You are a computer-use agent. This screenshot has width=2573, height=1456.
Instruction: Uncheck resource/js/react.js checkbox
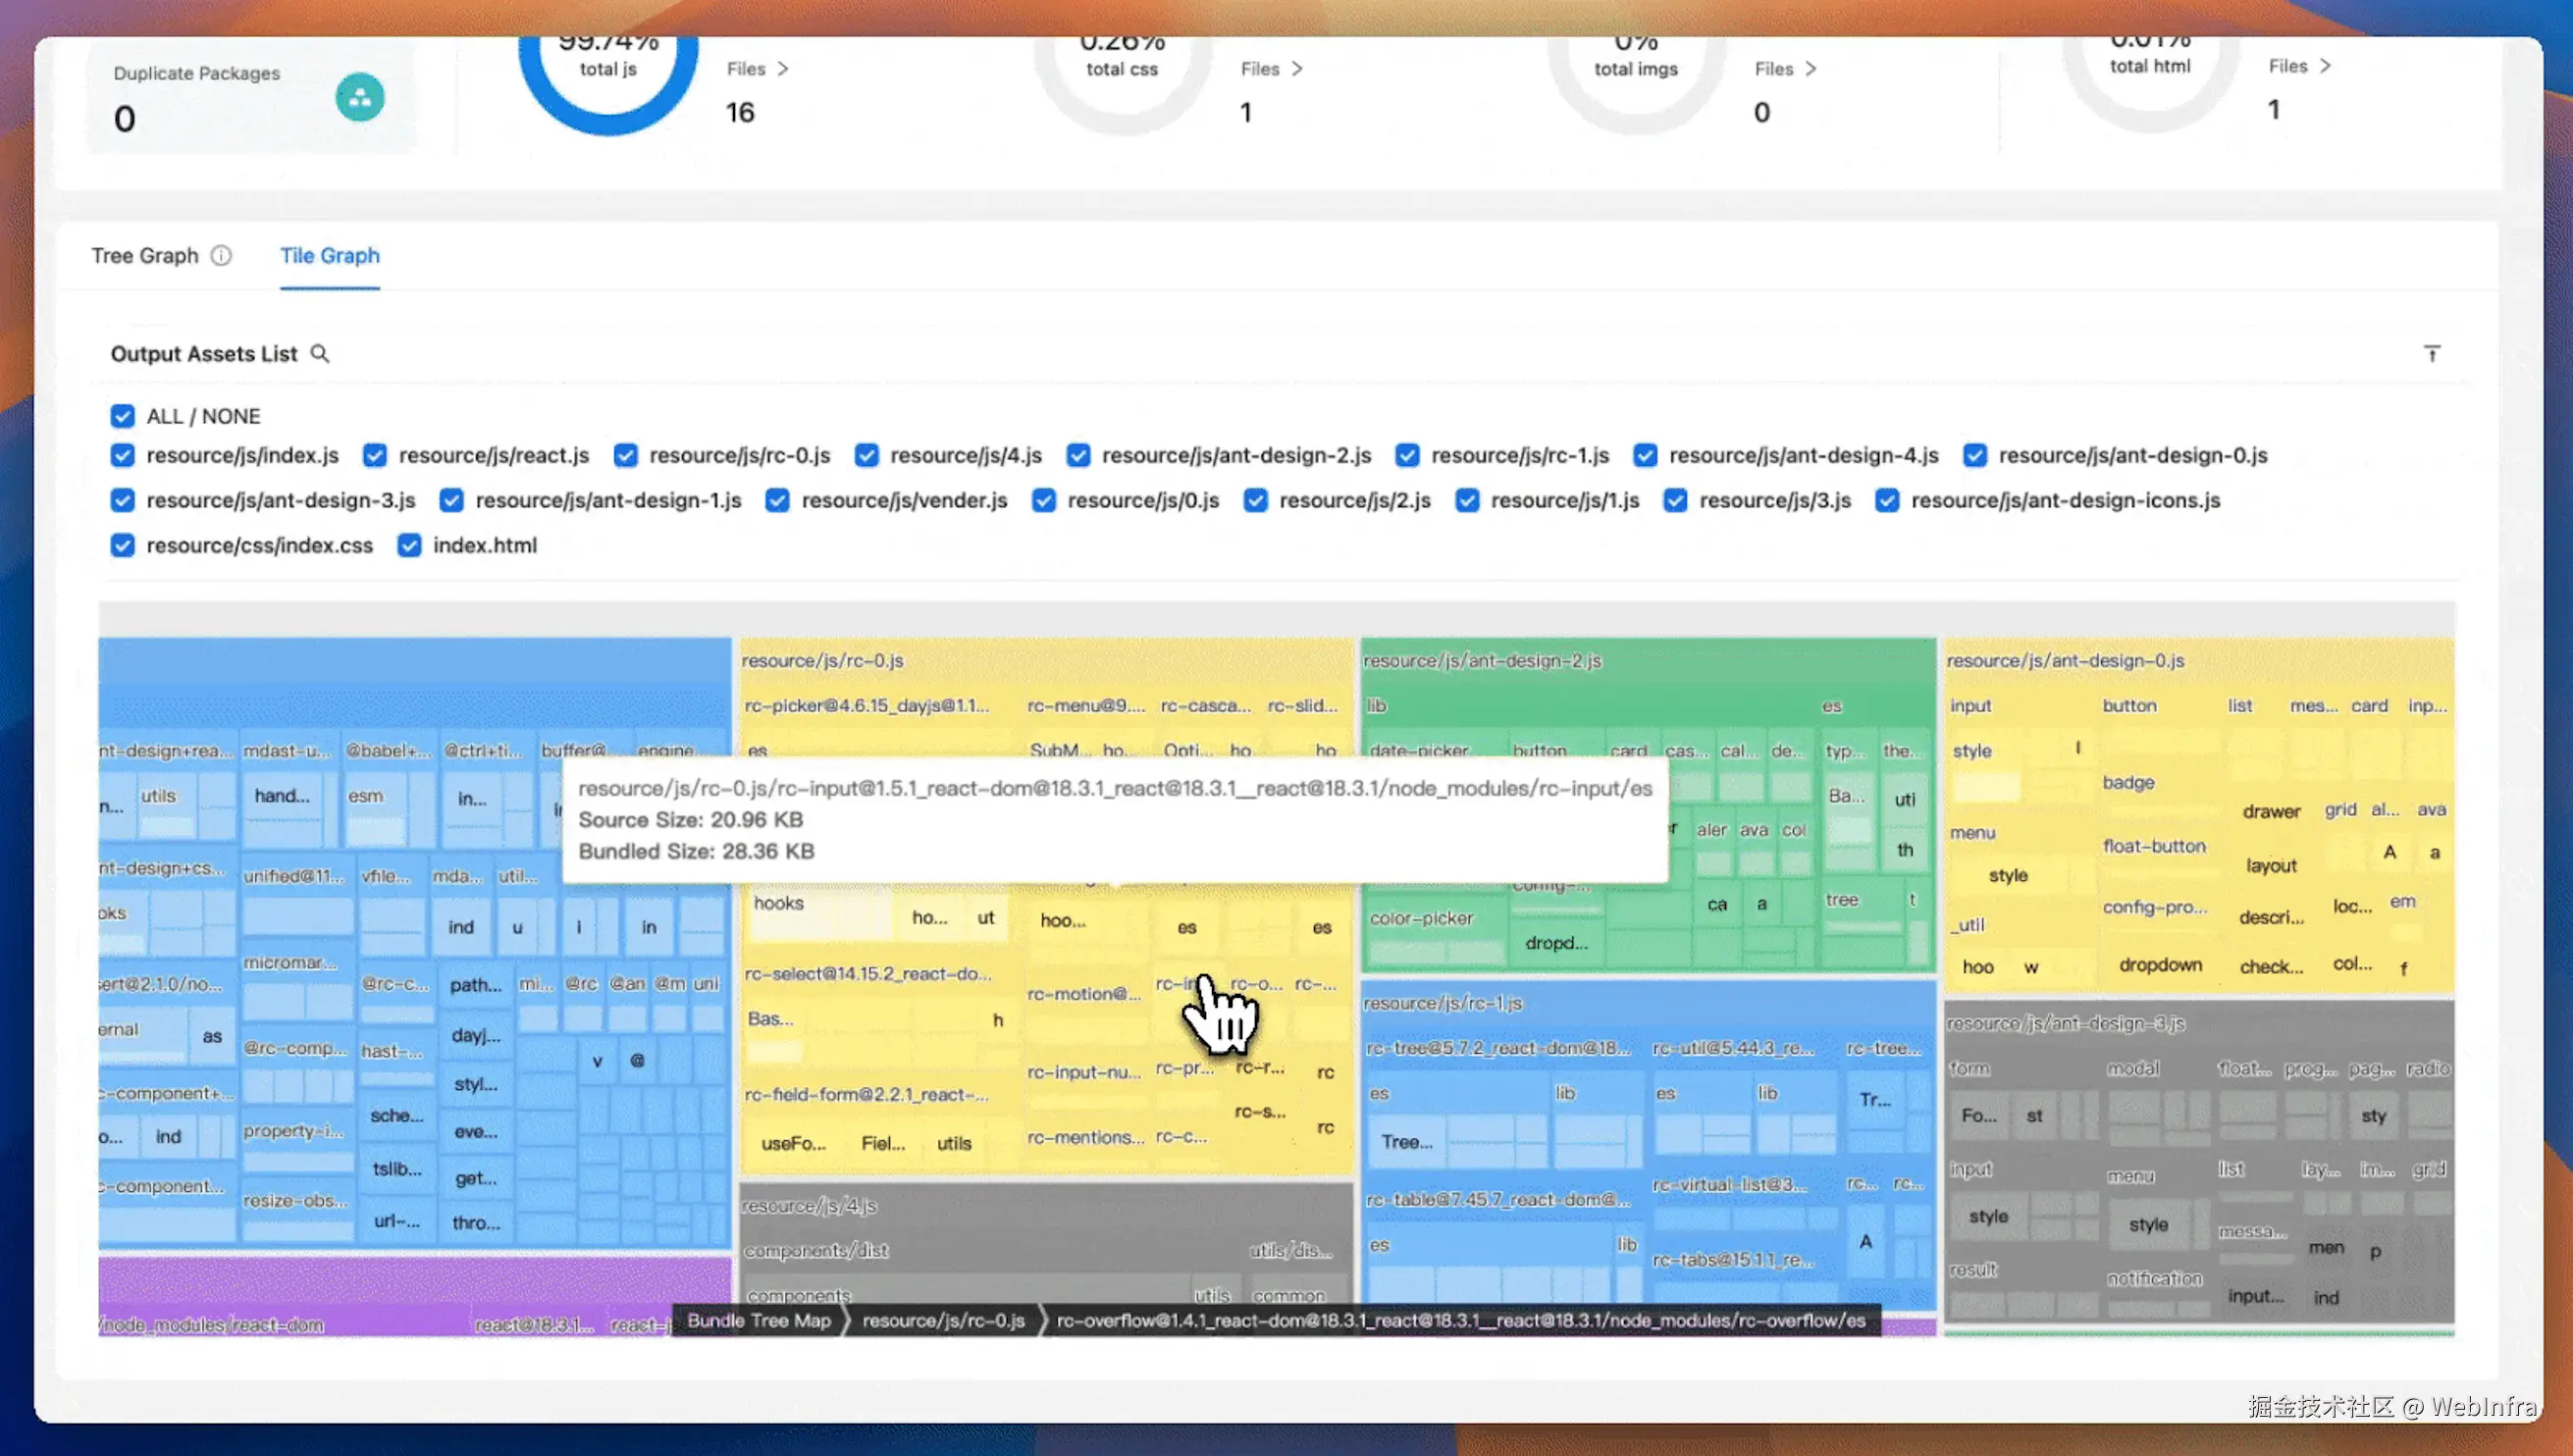(375, 455)
